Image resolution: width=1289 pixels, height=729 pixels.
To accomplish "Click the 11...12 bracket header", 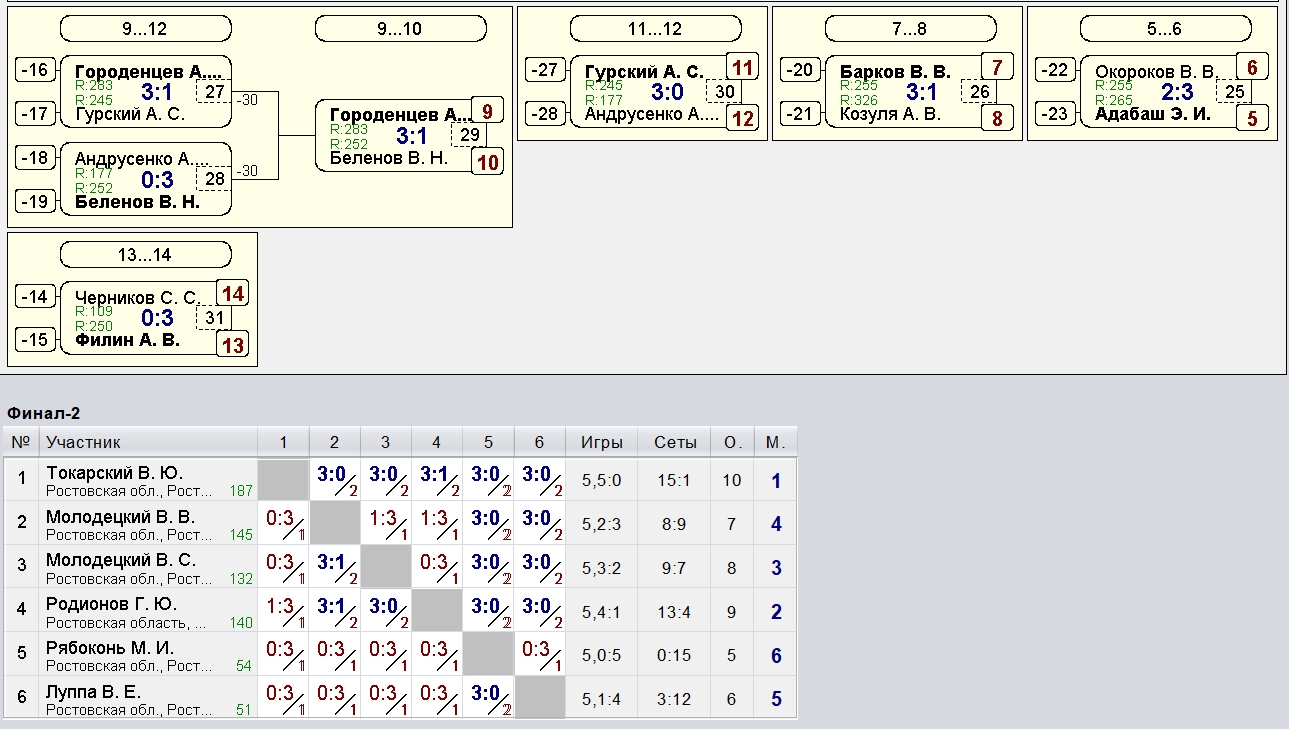I will 655,29.
